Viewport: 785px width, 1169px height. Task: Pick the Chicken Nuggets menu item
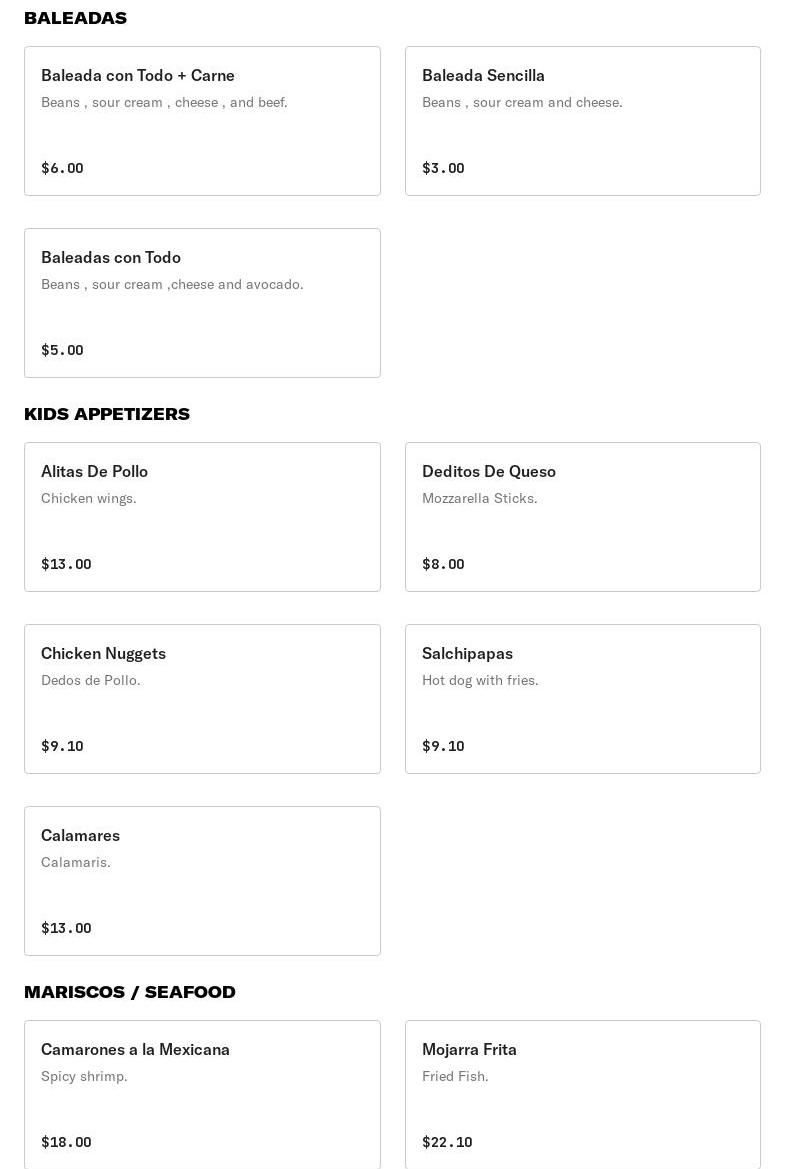tap(202, 699)
